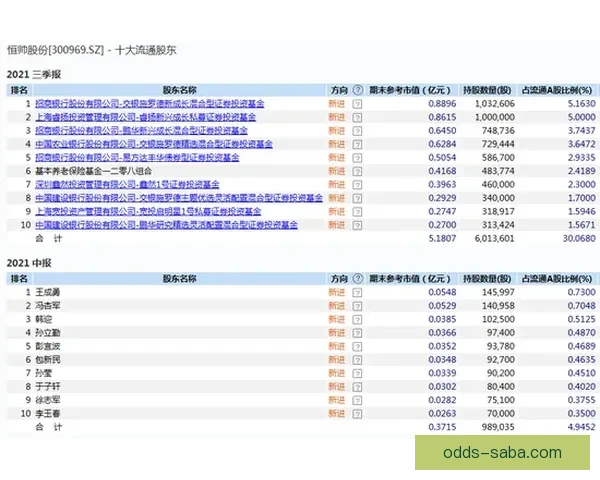This screenshot has width=600, height=480.
Task: Click the question icon in the 748,736 shares row
Action: tap(357, 131)
